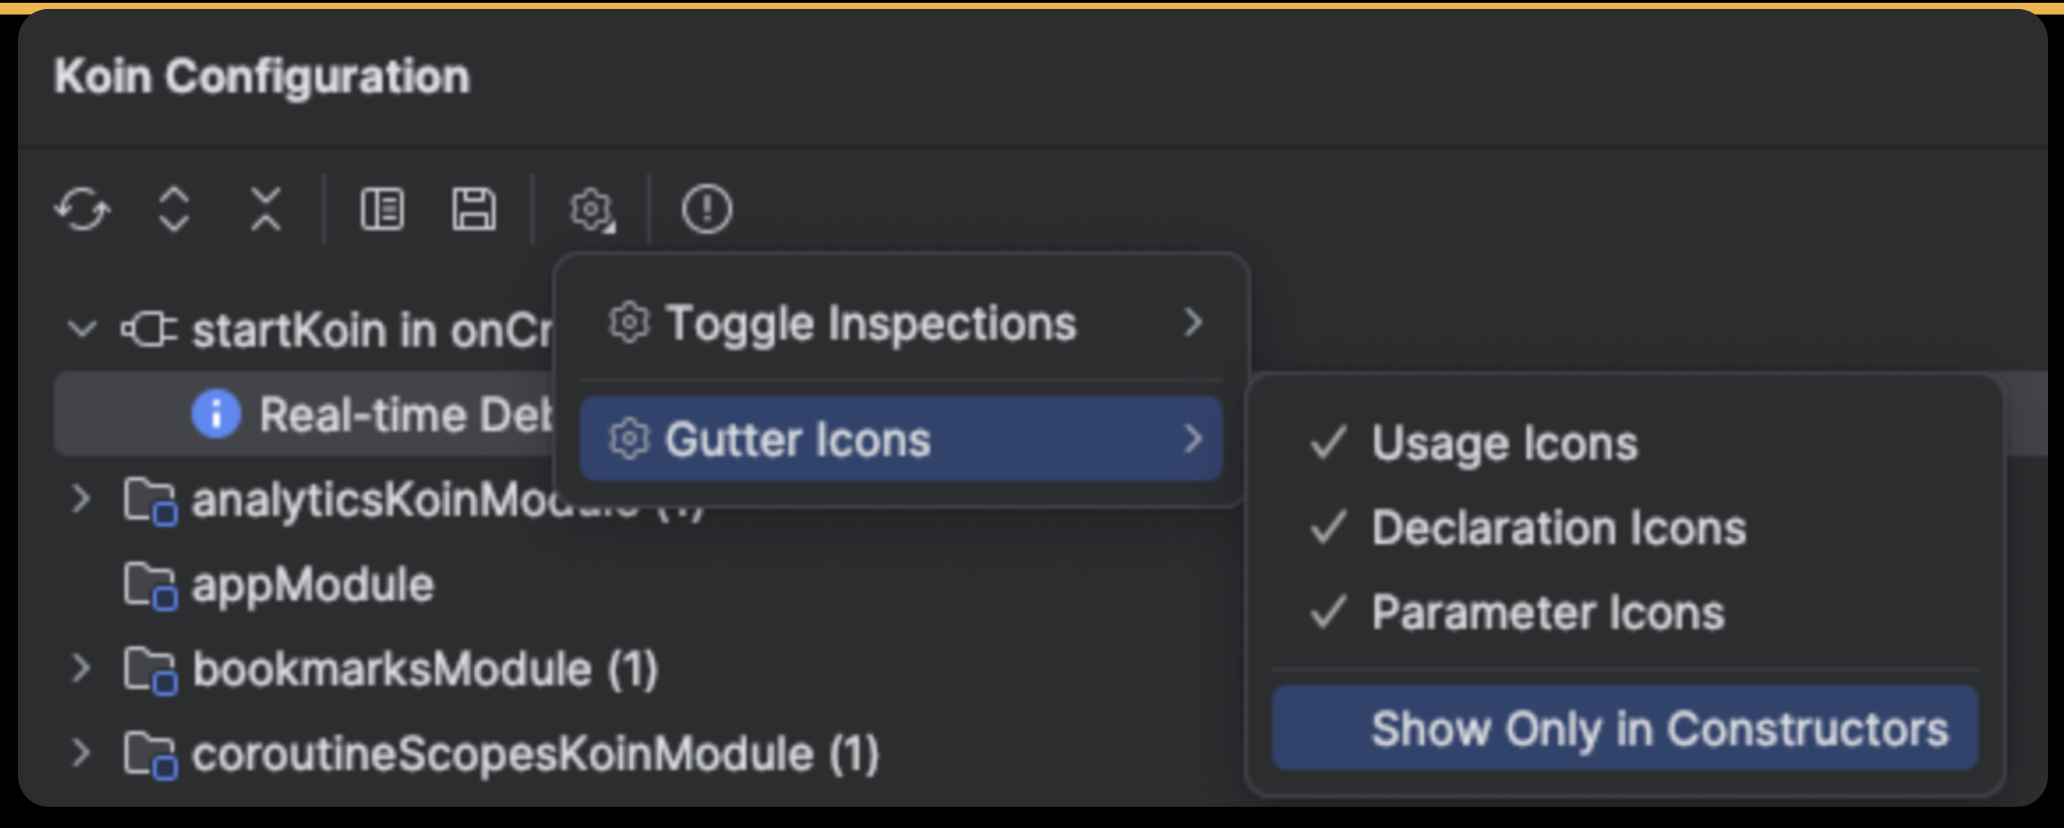The height and width of the screenshot is (828, 2064).
Task: Expand coroutineScopesKoinModule (1) chevron
Action: tap(82, 753)
